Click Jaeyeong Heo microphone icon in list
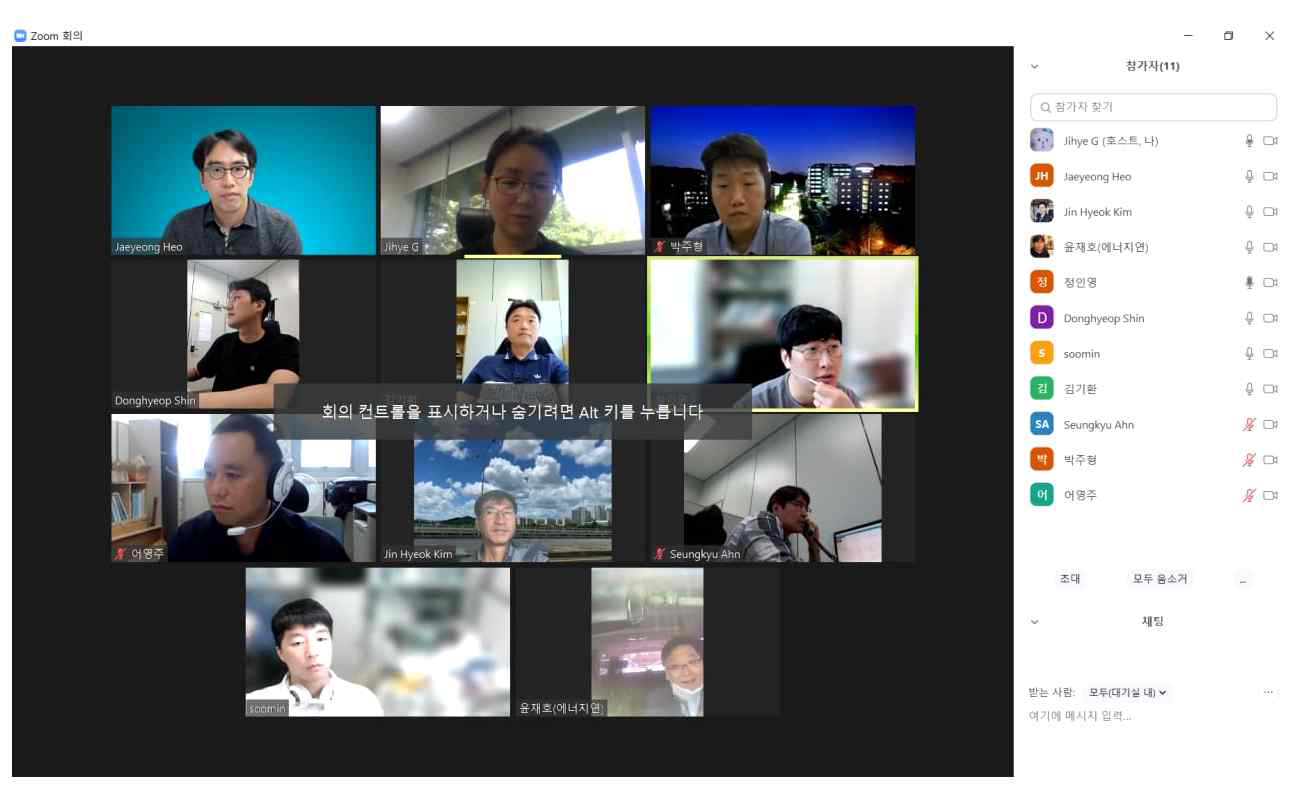Viewport: 1304px width, 794px height. pos(1249,176)
